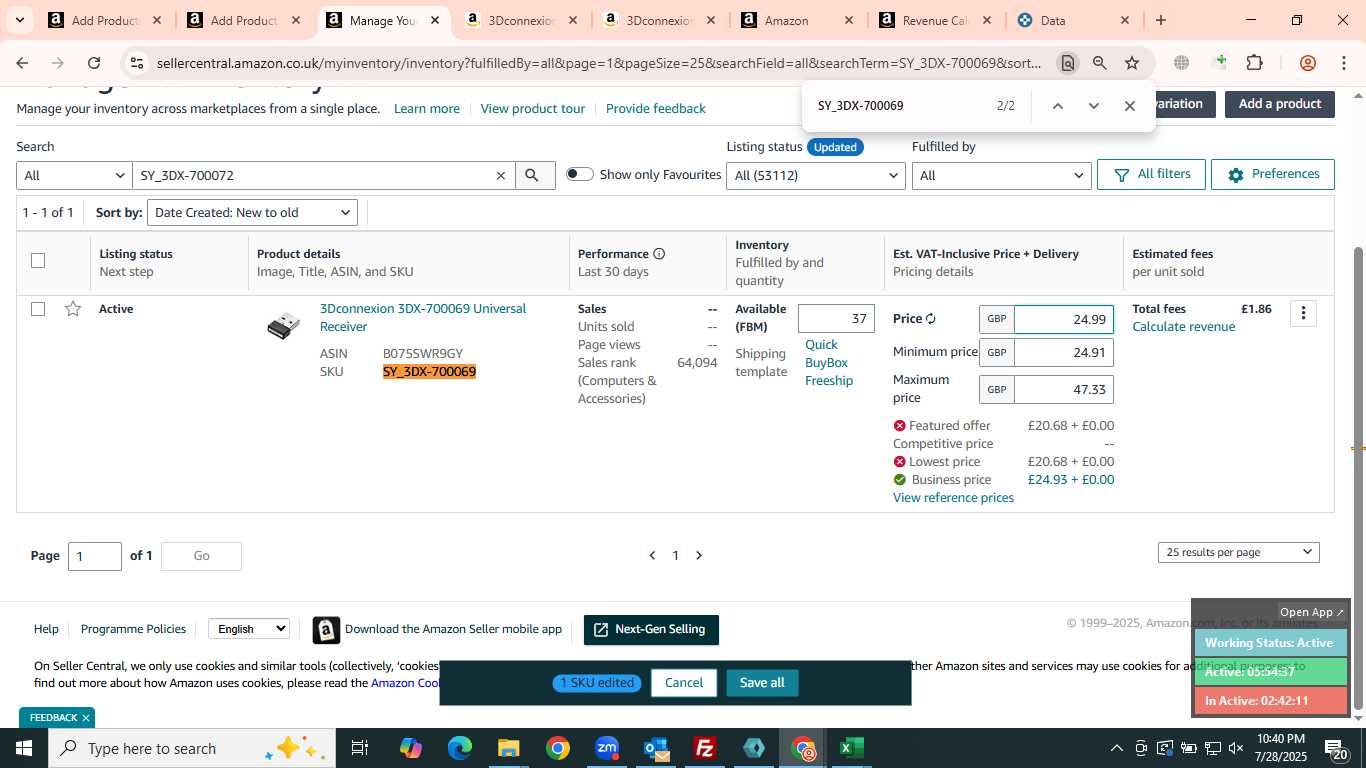This screenshot has width=1366, height=768.
Task: Bookmark this page with the star icon
Action: tap(1132, 63)
